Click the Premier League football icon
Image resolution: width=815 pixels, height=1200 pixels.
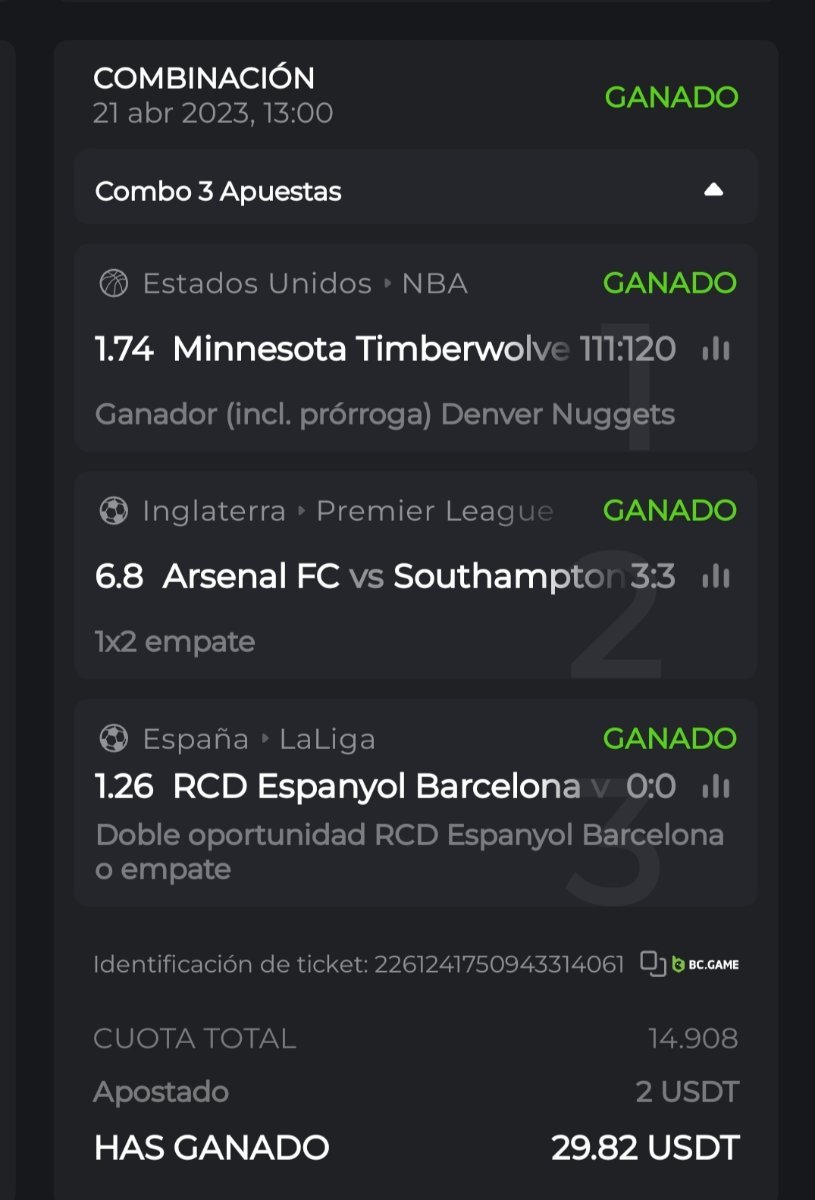[113, 512]
